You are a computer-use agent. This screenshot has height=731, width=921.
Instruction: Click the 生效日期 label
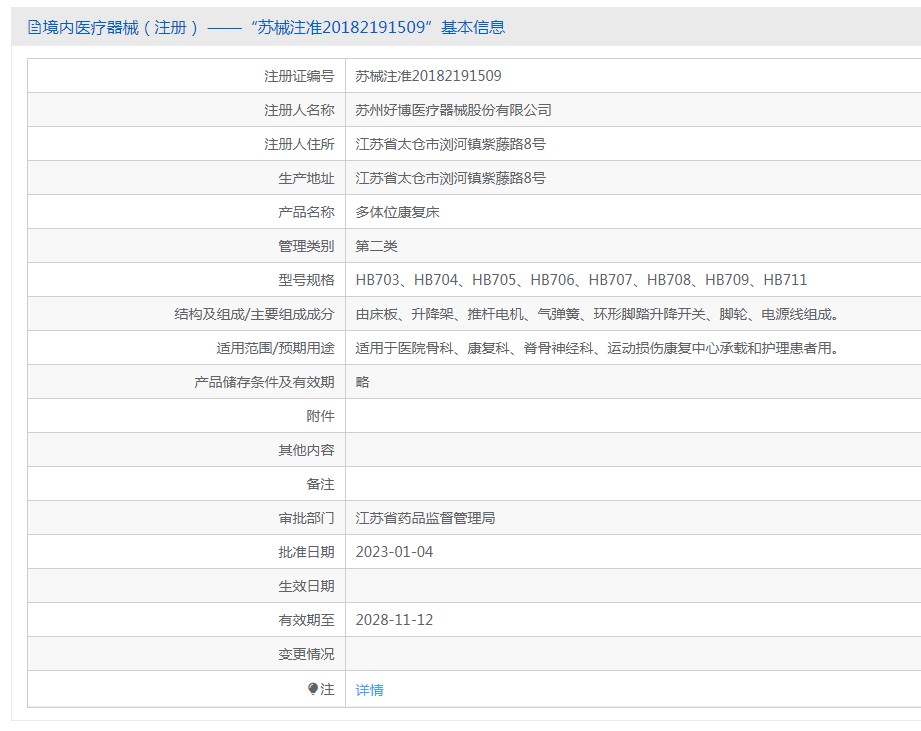(x=306, y=586)
